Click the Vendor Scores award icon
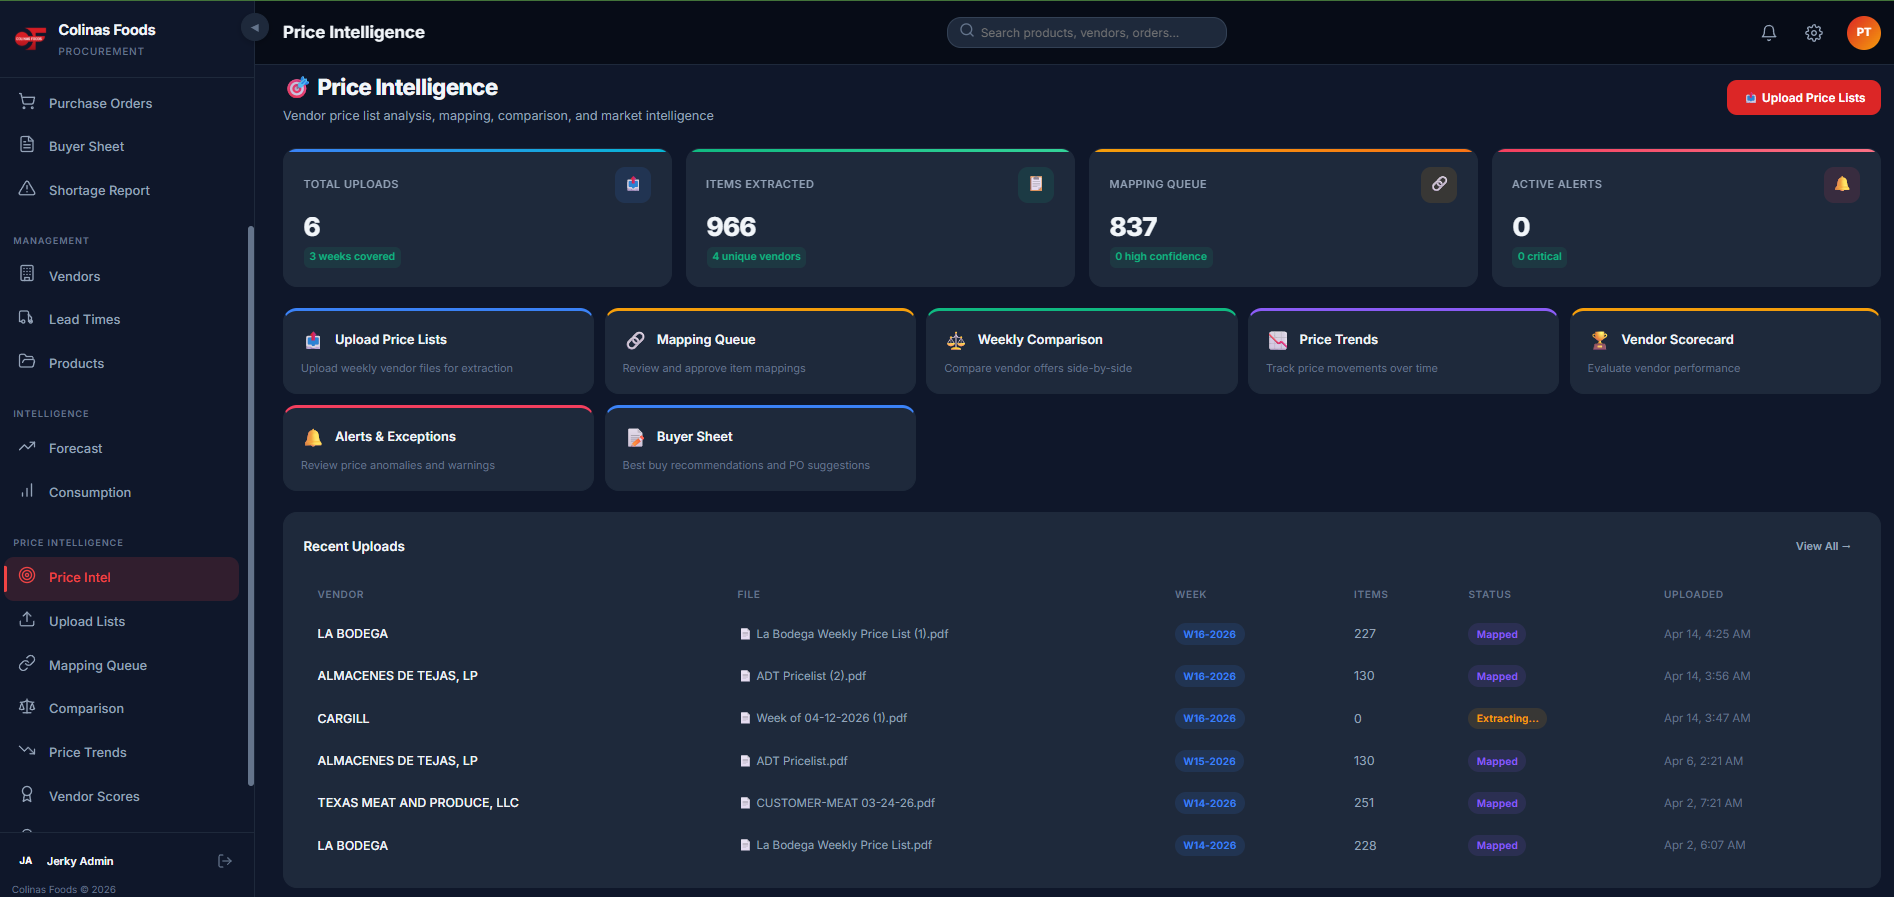 pyautogui.click(x=27, y=795)
